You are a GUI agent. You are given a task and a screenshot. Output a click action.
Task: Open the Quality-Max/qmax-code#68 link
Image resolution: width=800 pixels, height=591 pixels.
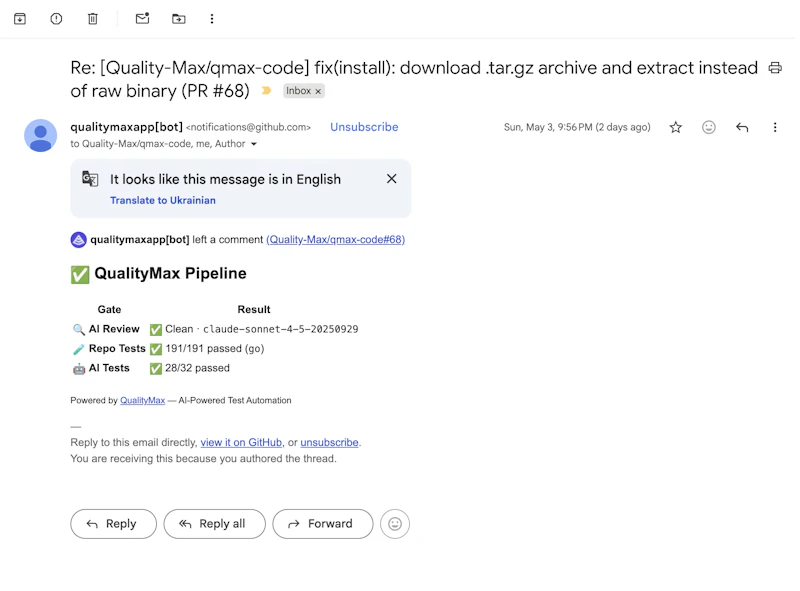tap(335, 239)
